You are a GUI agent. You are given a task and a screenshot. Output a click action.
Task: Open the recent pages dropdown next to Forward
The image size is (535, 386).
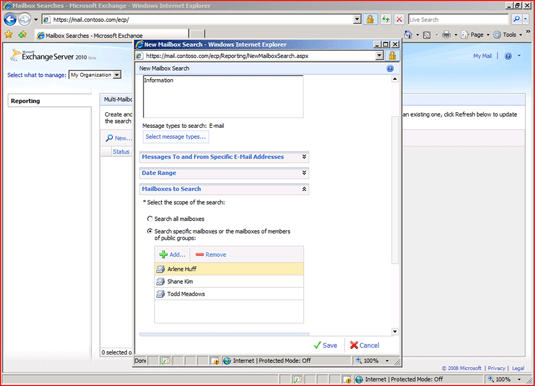pos(35,20)
